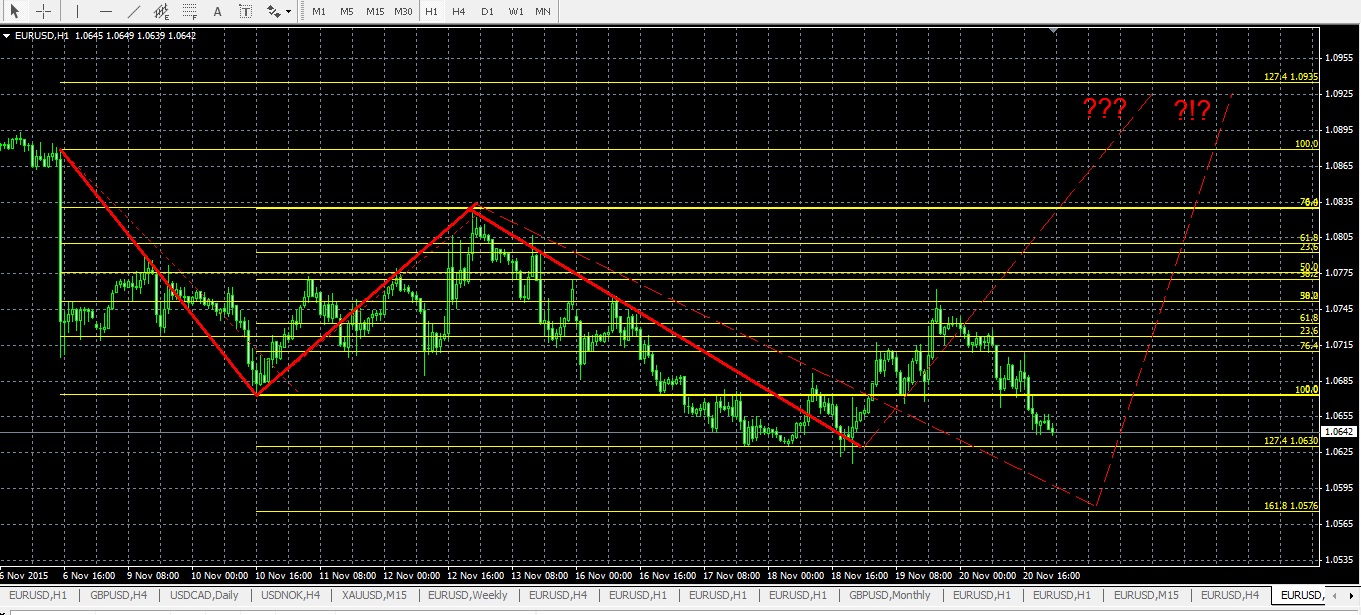1361x615 pixels.
Task: Choose the Text Label (T) tool
Action: click(246, 11)
